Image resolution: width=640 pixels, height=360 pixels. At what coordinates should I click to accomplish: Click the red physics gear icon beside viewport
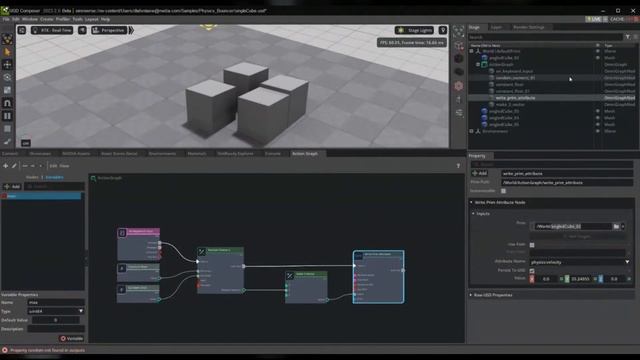pyautogui.click(x=459, y=86)
